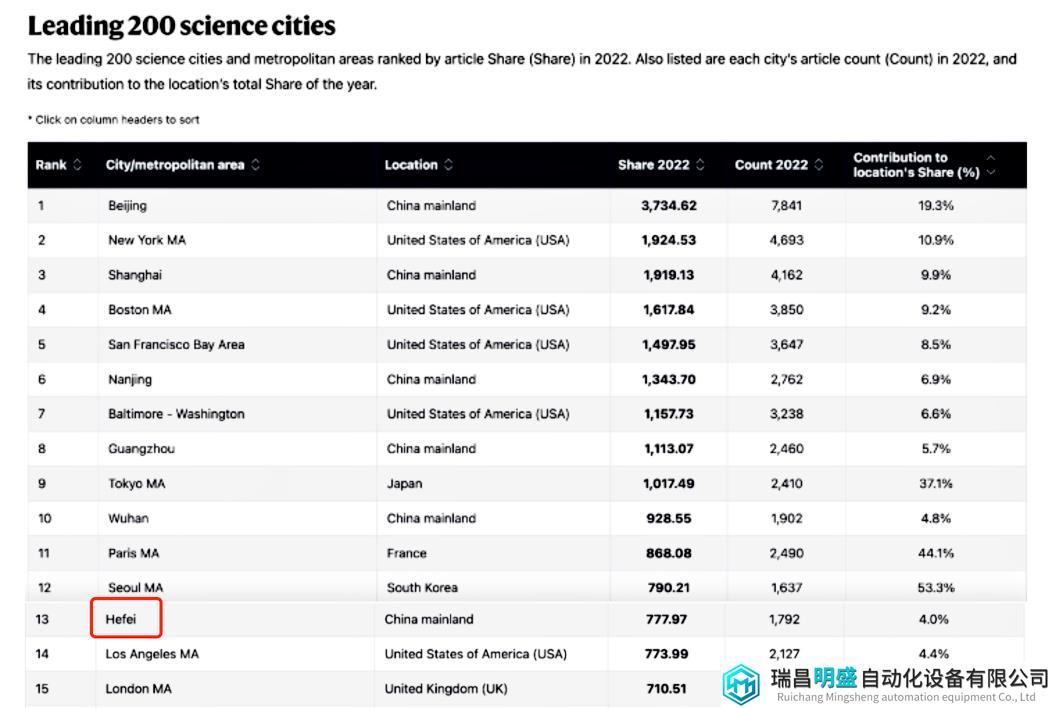Select London MA in the table

pos(138,689)
